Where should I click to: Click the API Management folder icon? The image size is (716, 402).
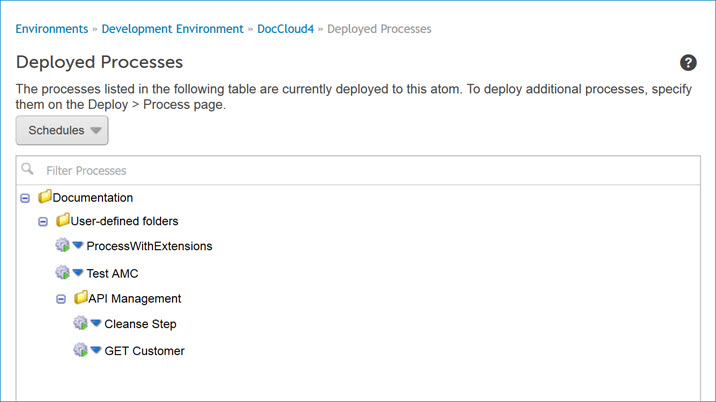(80, 297)
